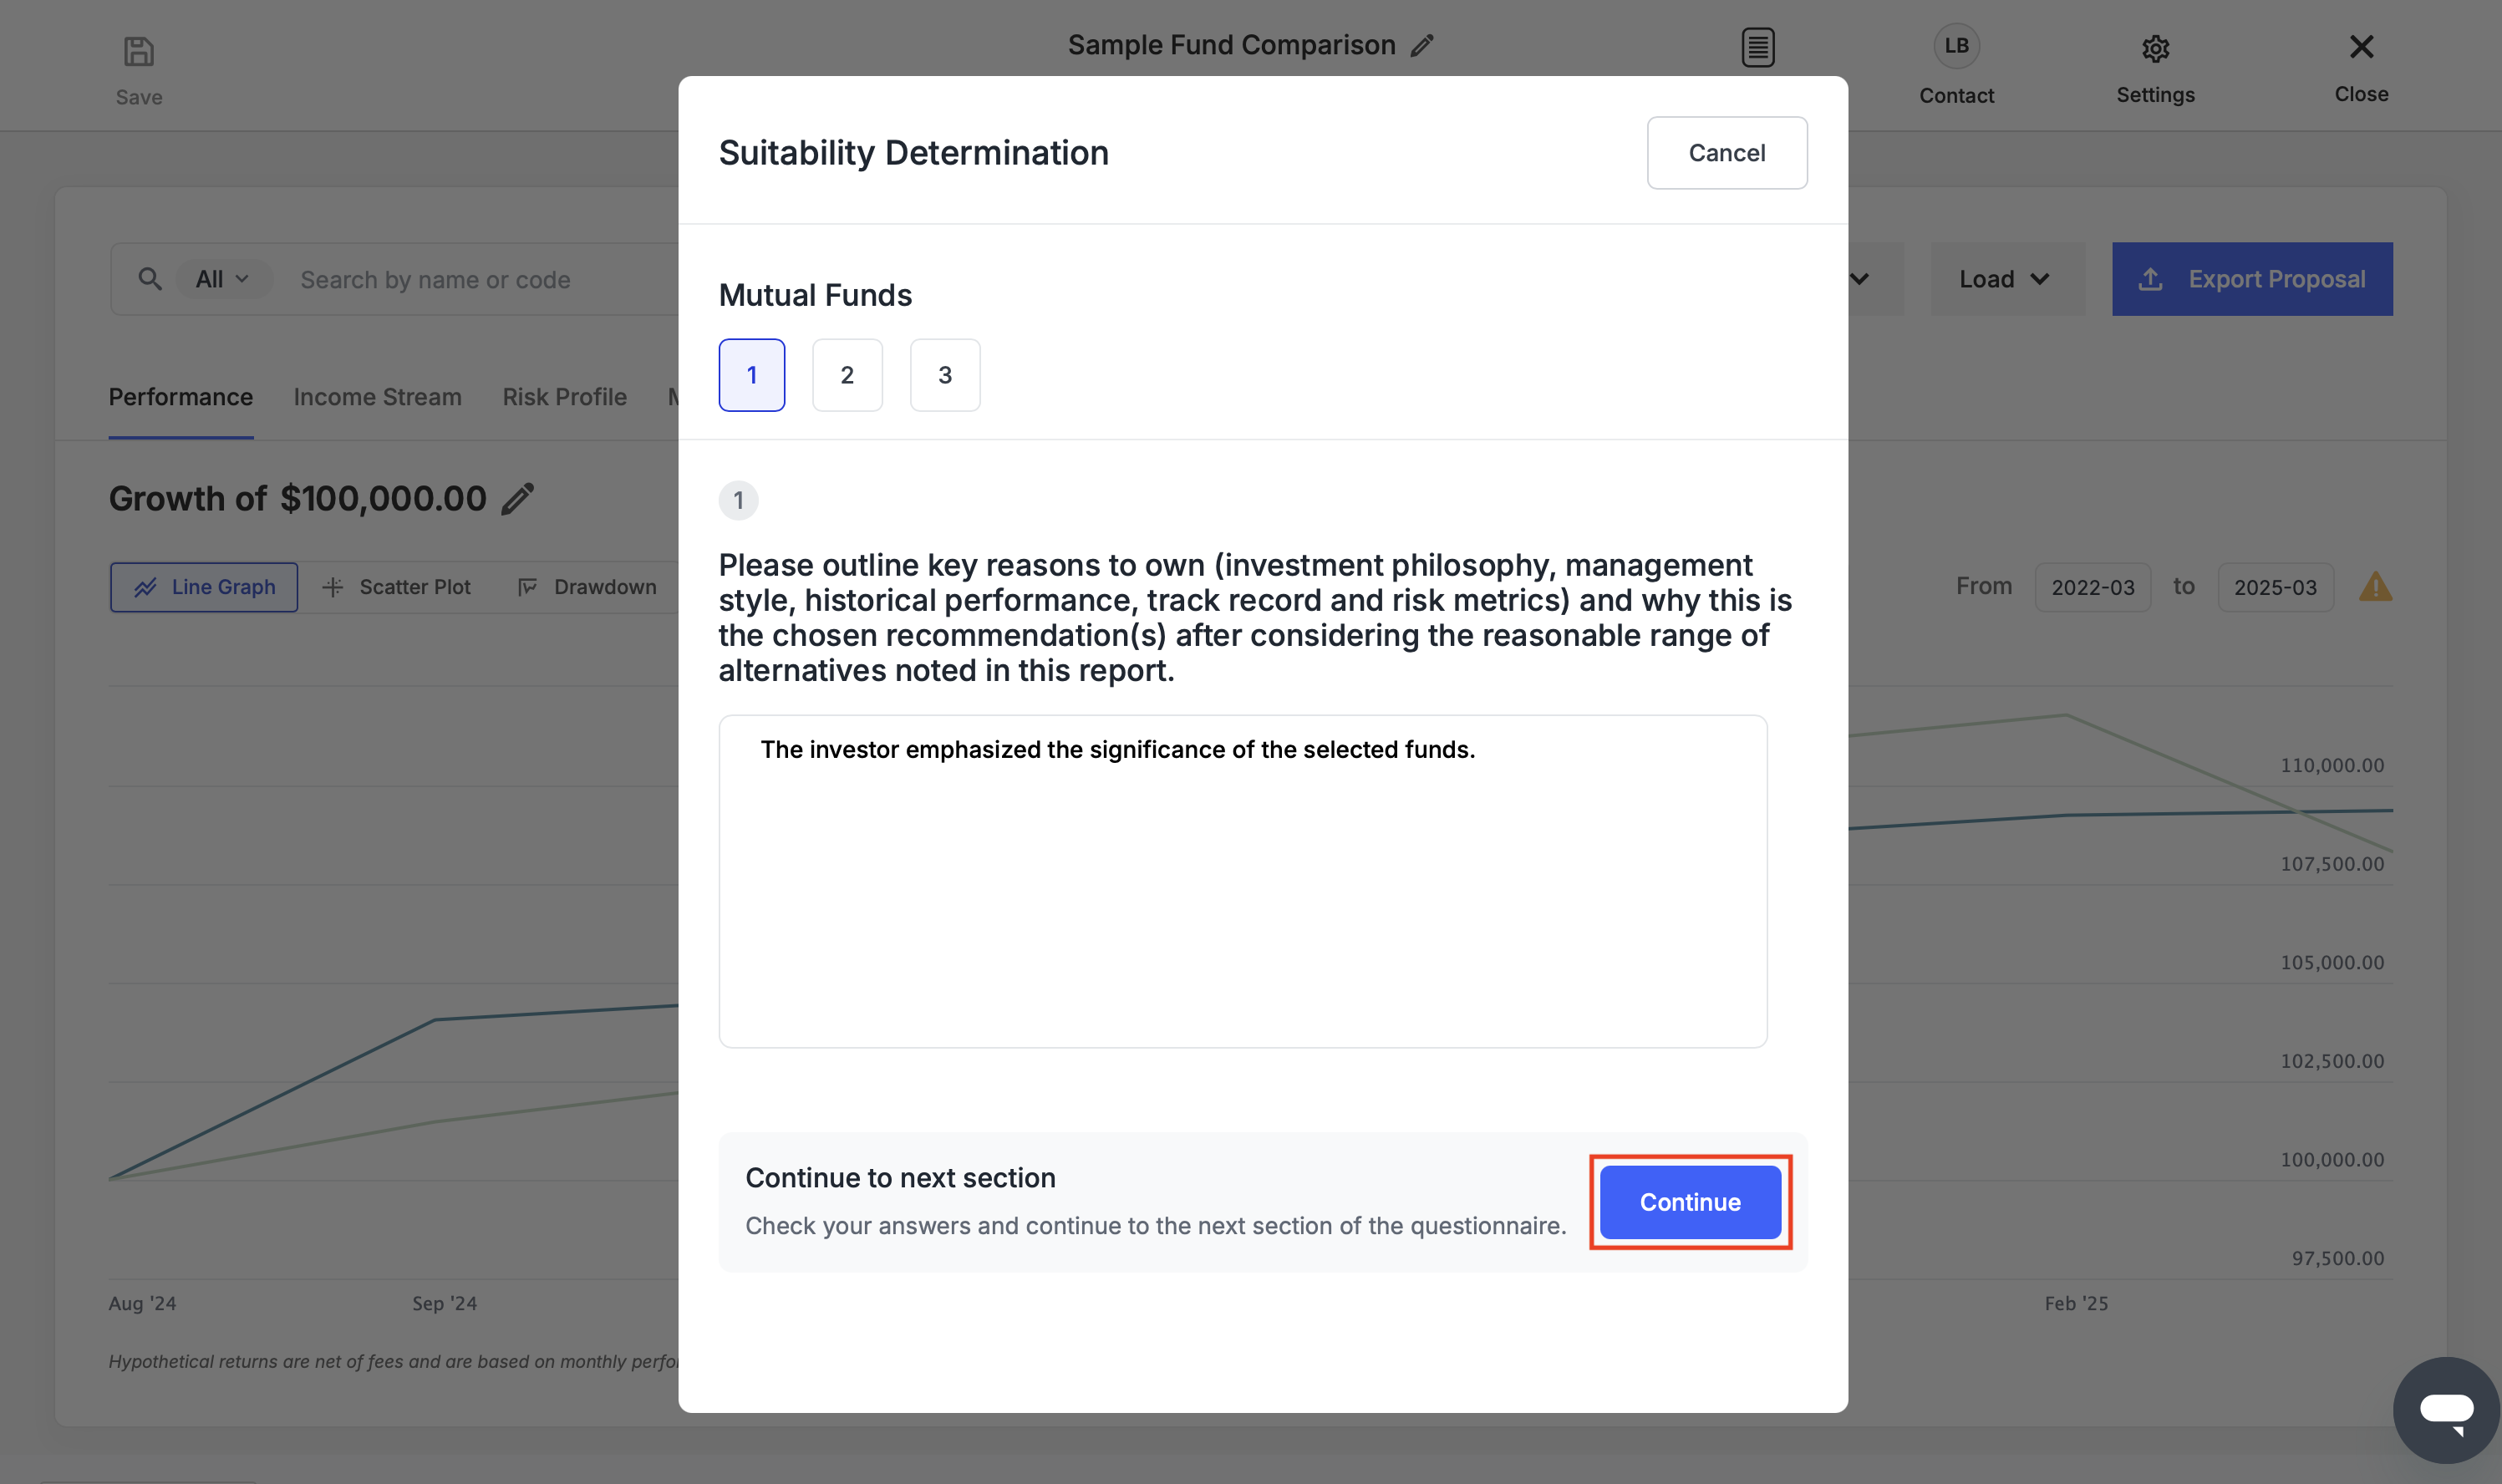This screenshot has height=1484, width=2502.
Task: Edit the Growth of $100,000.00 amount pencil
Action: [517, 498]
